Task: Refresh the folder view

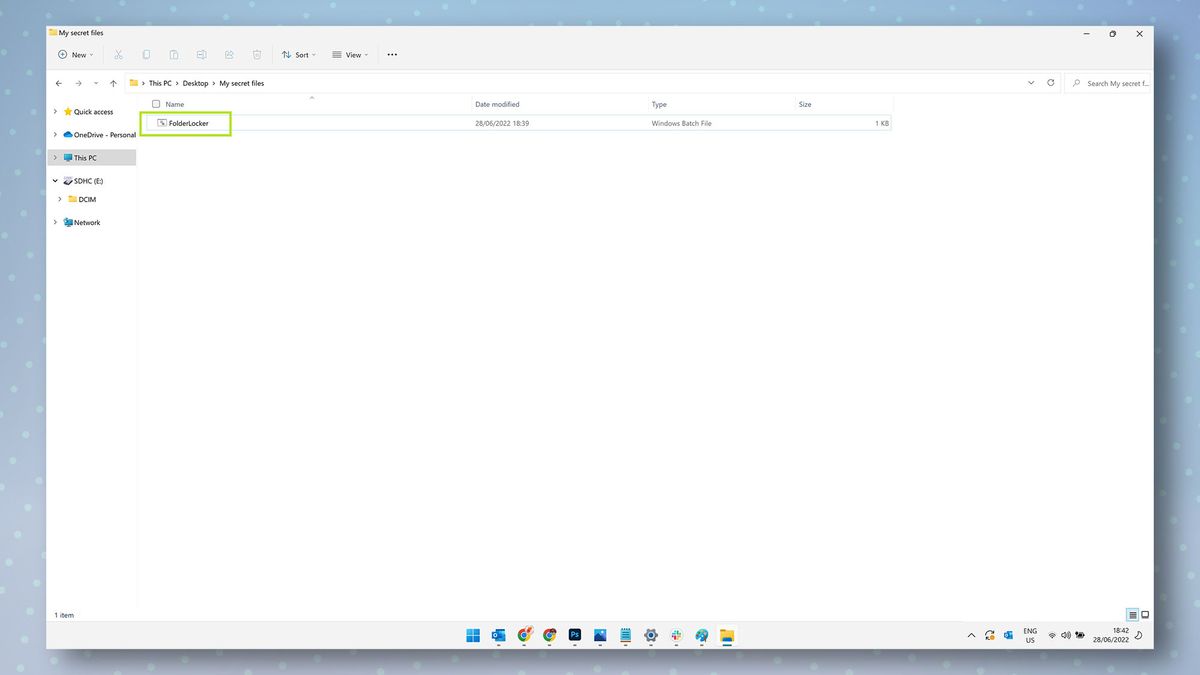Action: (1049, 83)
